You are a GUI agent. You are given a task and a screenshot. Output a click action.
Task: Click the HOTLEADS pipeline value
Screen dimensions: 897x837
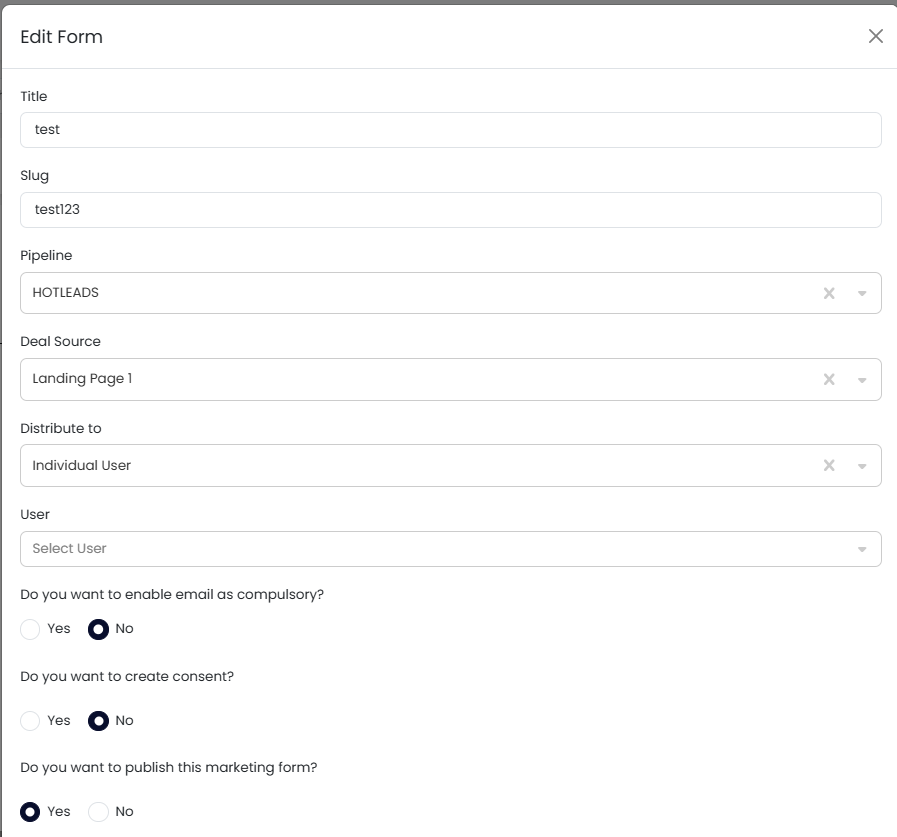click(66, 293)
